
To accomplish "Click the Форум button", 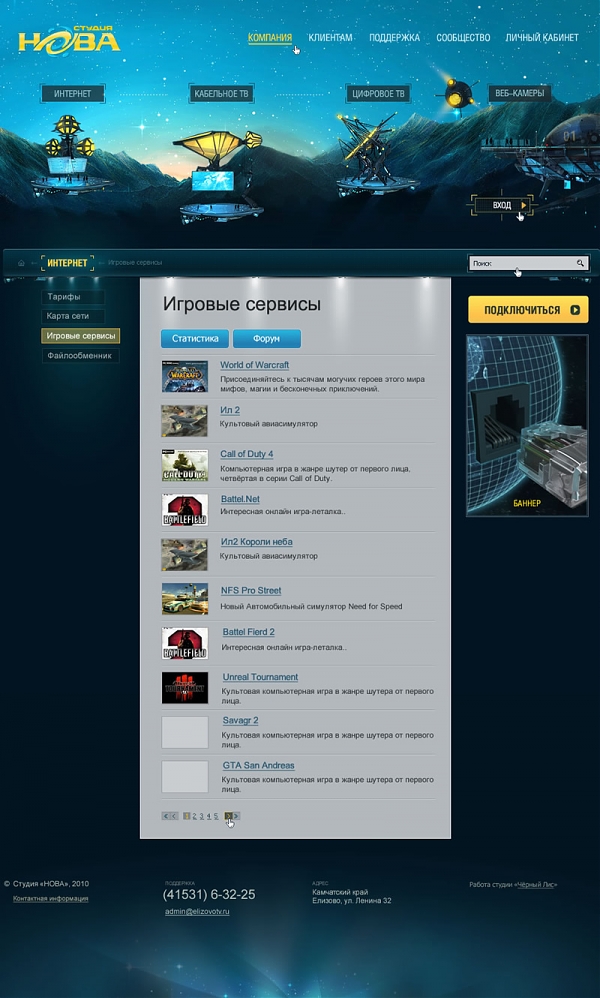I will click(x=267, y=339).
